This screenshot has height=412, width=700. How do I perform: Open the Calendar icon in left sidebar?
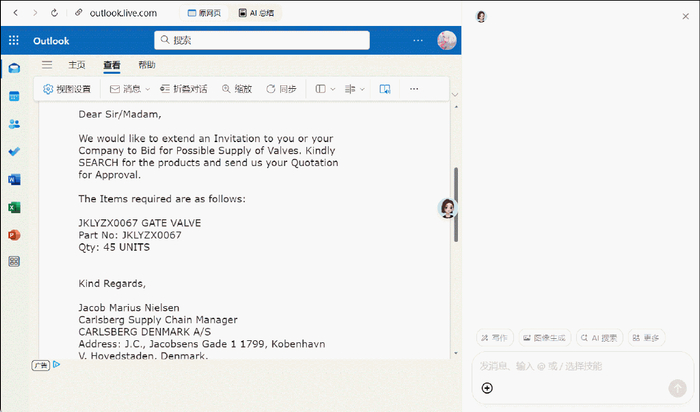(14, 96)
